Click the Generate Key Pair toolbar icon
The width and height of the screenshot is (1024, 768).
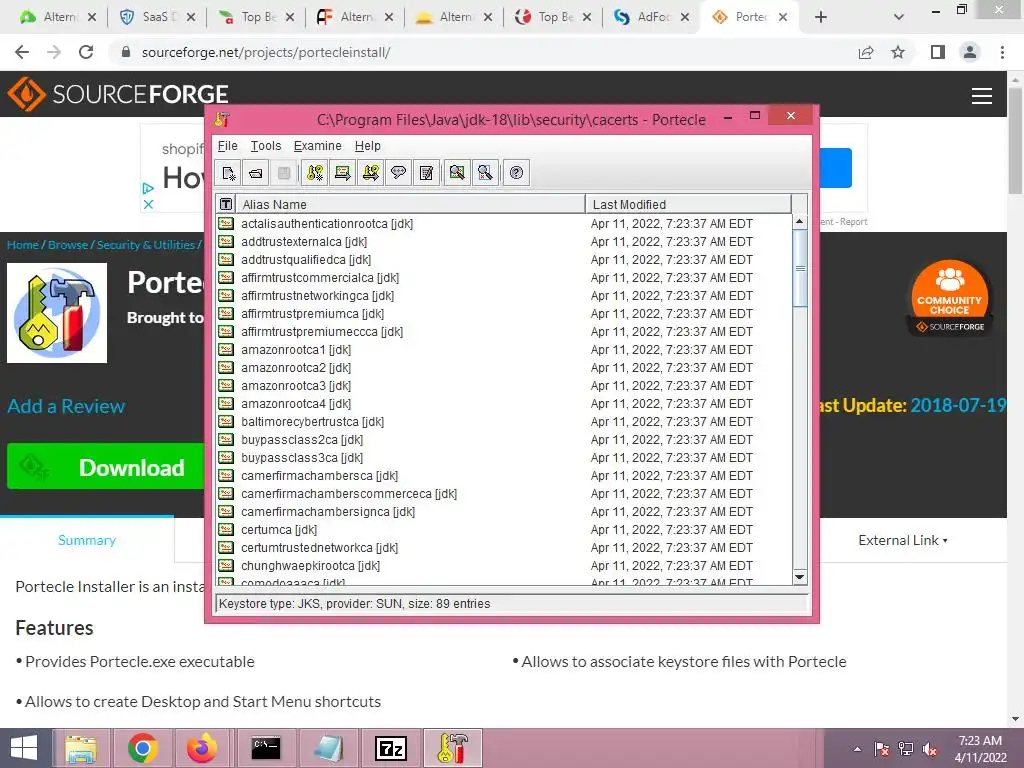(x=315, y=173)
